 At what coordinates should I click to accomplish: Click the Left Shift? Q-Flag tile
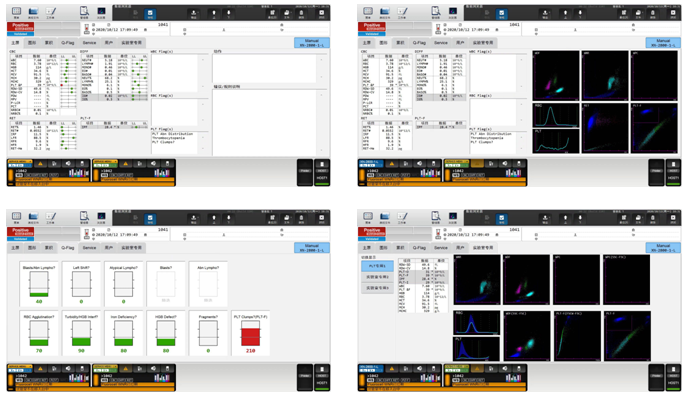pyautogui.click(x=81, y=284)
